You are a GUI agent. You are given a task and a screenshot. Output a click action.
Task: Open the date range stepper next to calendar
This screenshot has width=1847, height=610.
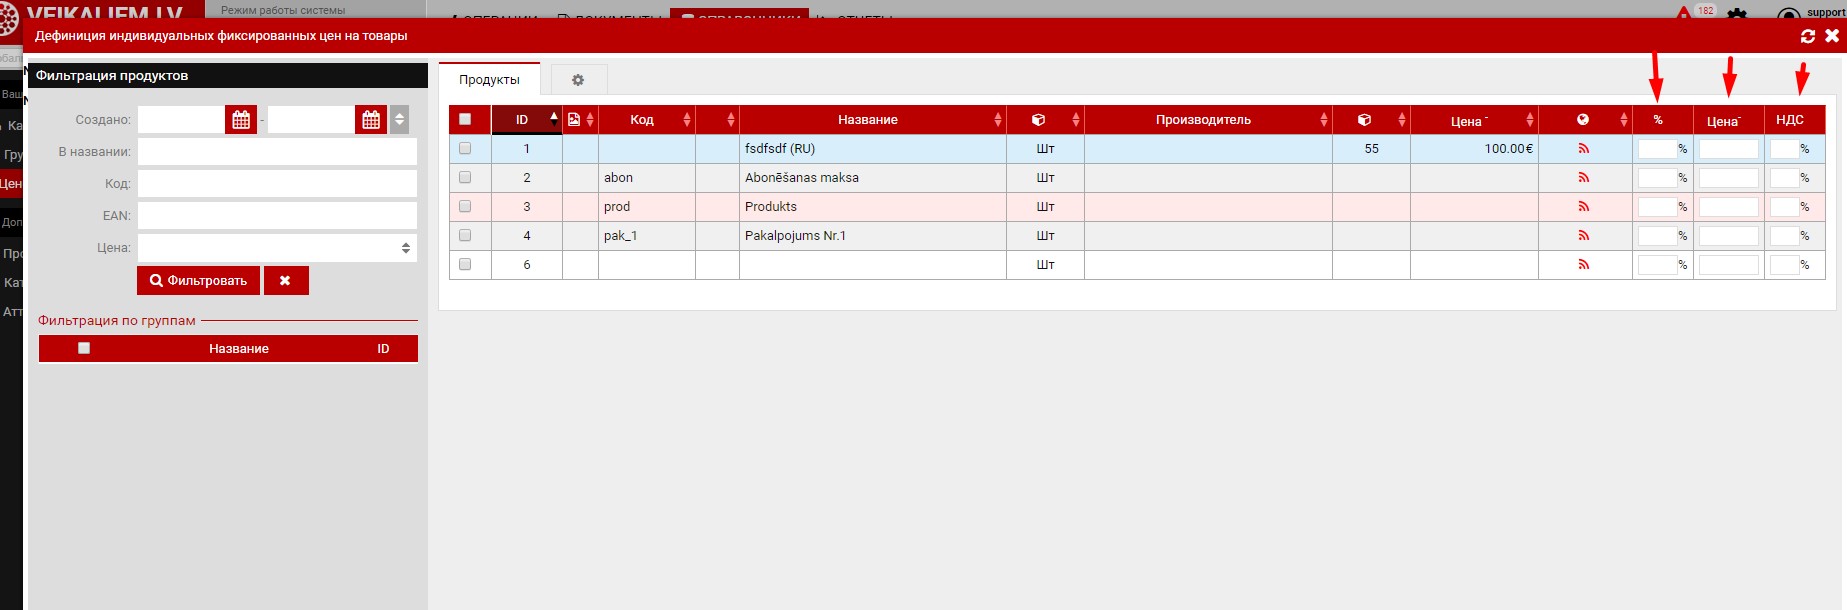pos(399,120)
